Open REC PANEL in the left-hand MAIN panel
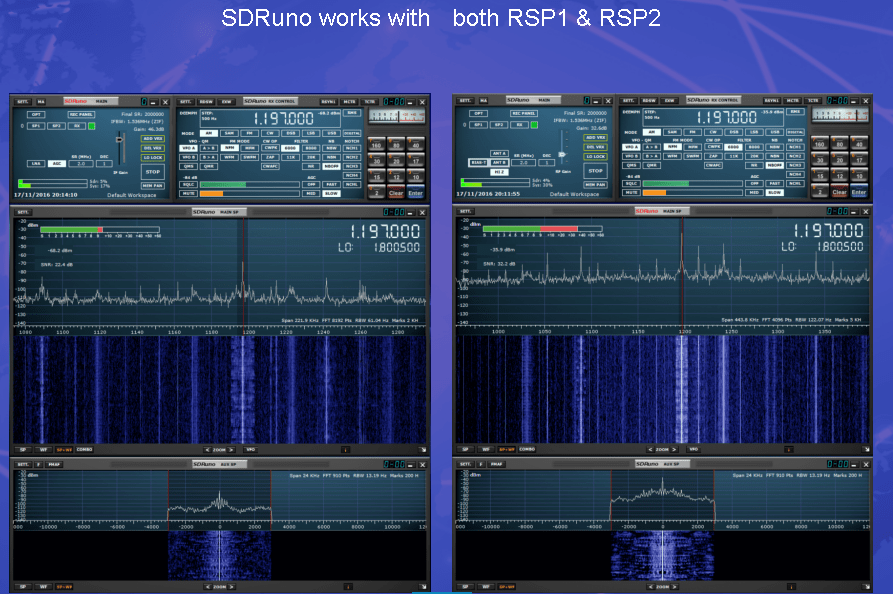The image size is (893, 594). [81, 114]
